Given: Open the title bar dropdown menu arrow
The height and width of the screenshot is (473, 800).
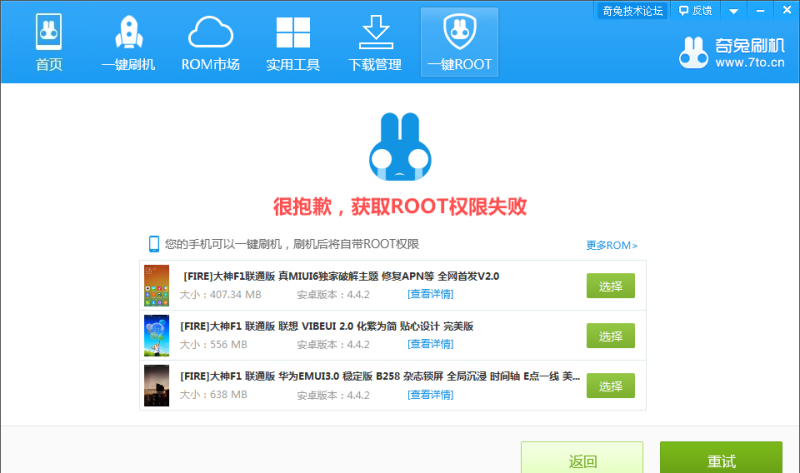Looking at the screenshot, I should tap(733, 11).
